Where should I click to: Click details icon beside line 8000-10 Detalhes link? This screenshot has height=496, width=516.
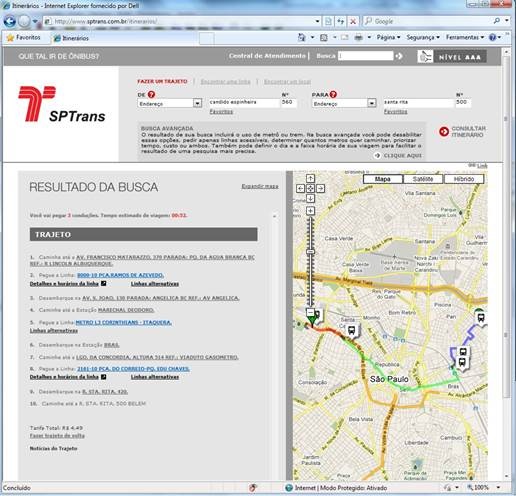click(x=104, y=283)
